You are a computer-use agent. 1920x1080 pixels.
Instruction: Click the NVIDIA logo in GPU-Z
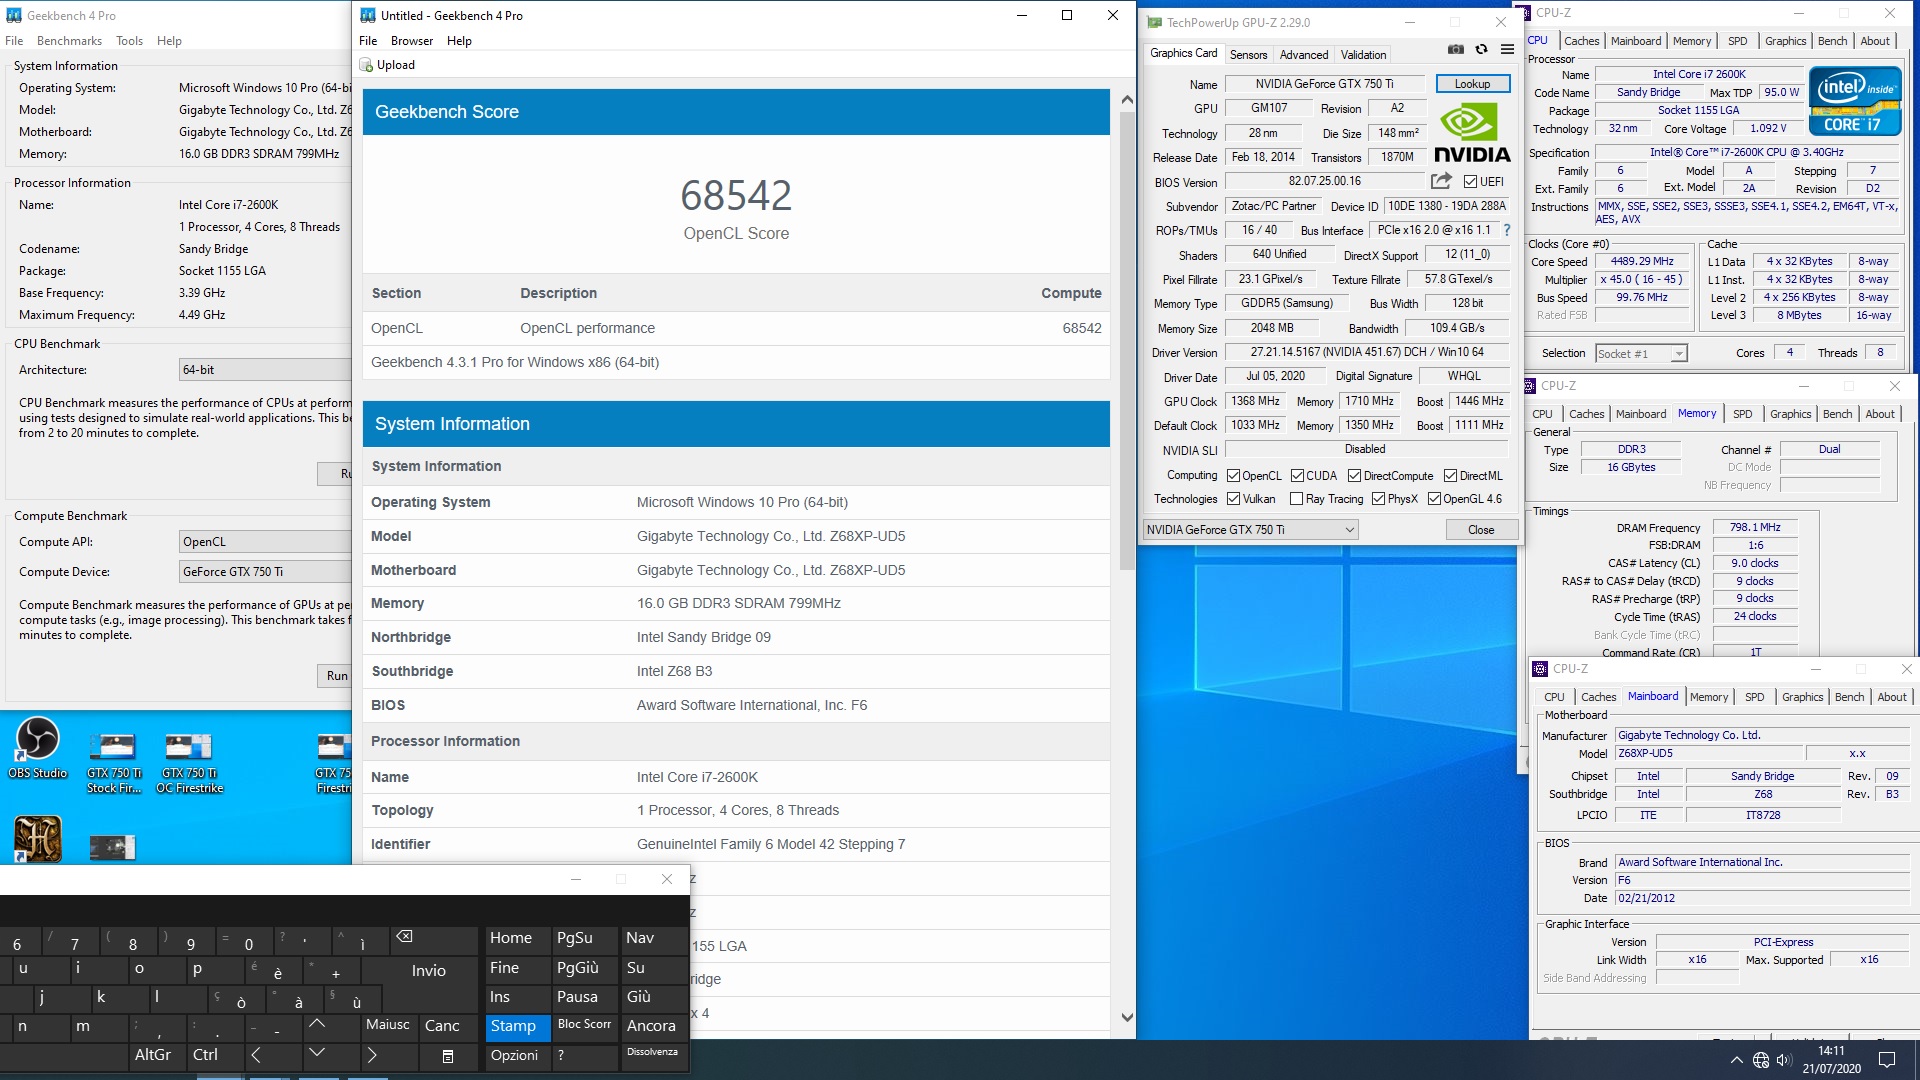(1472, 133)
